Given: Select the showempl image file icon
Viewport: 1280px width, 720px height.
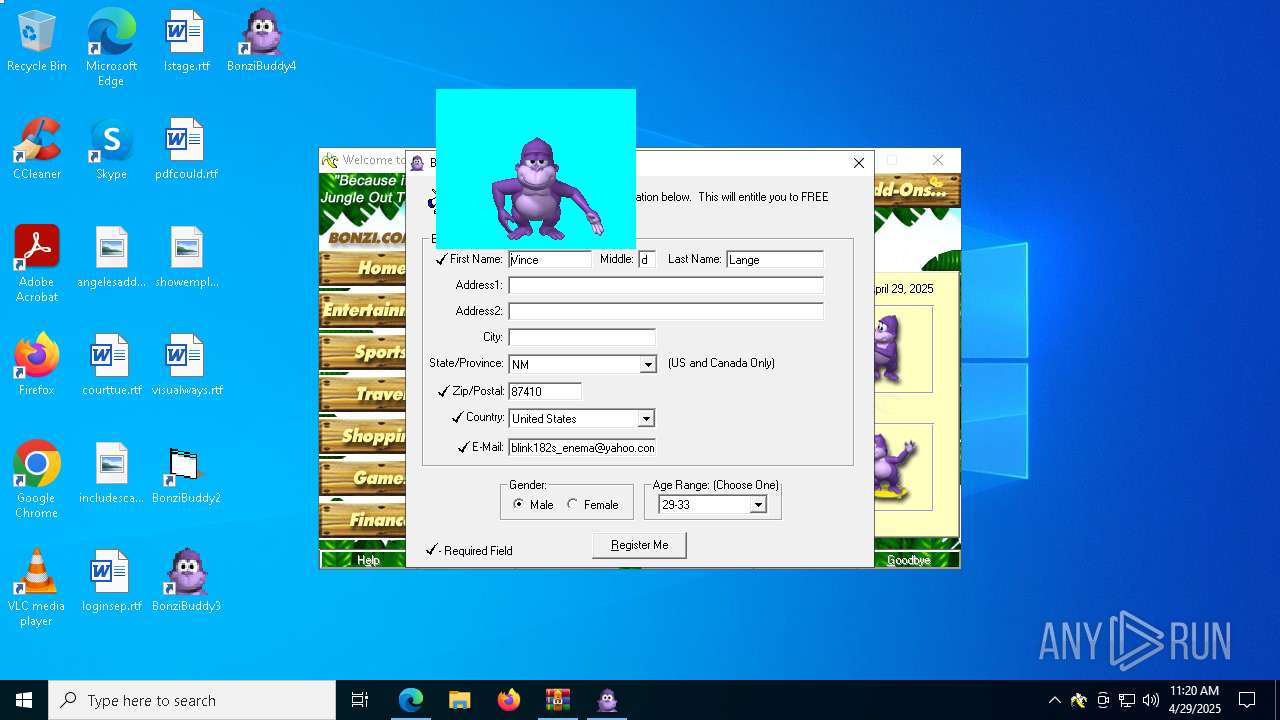Looking at the screenshot, I should [186, 258].
